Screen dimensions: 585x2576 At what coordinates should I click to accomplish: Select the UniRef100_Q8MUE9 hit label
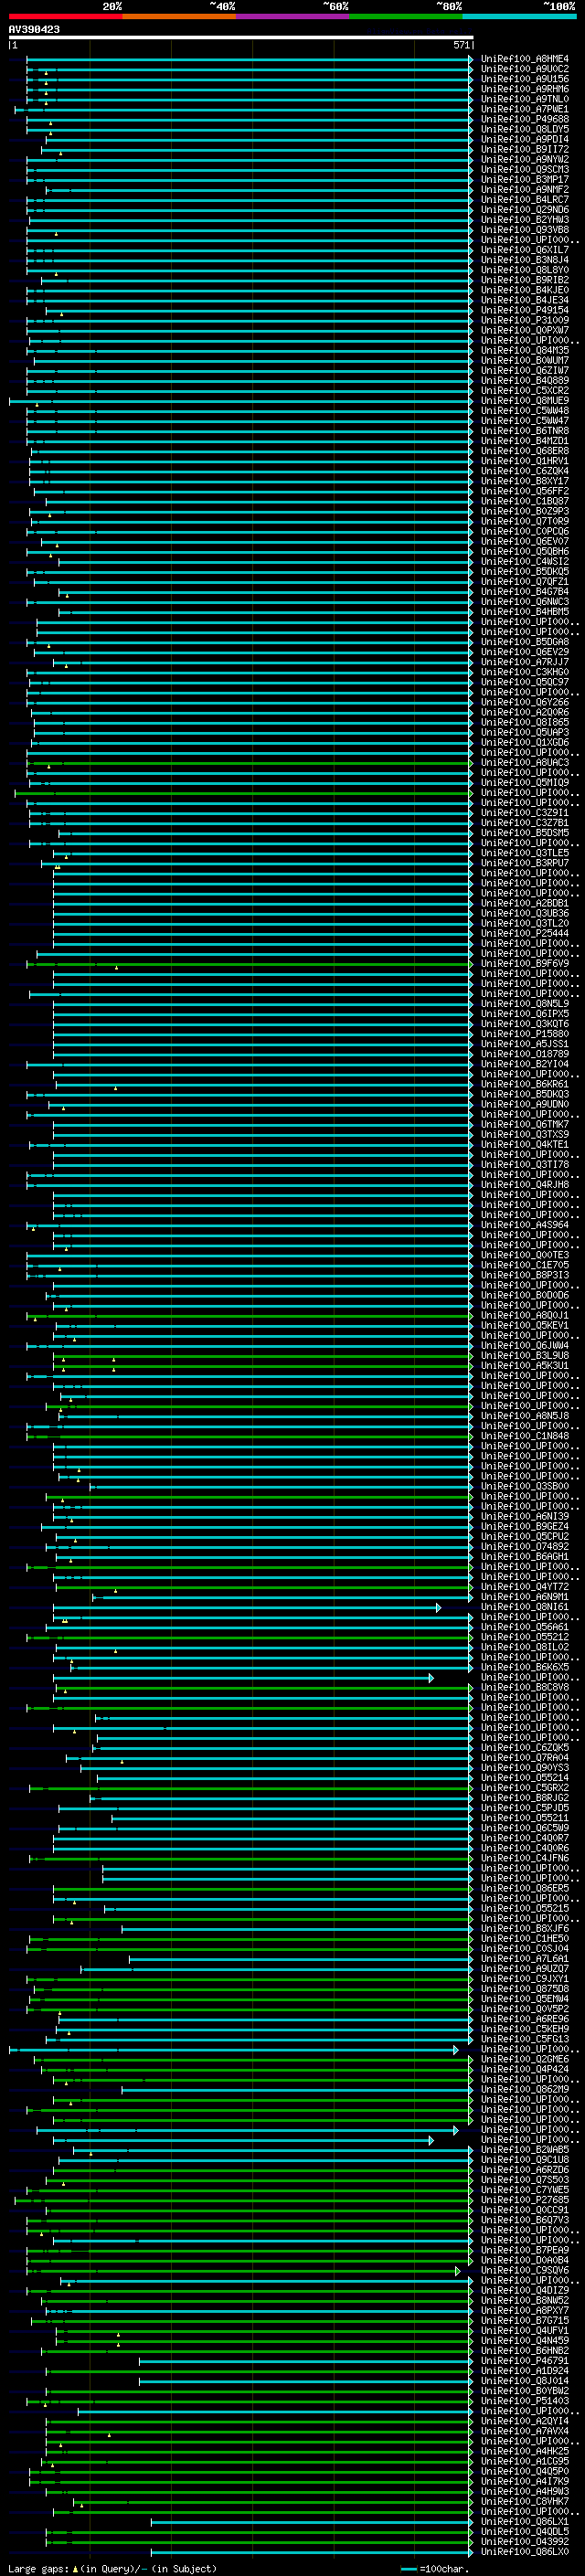(524, 401)
